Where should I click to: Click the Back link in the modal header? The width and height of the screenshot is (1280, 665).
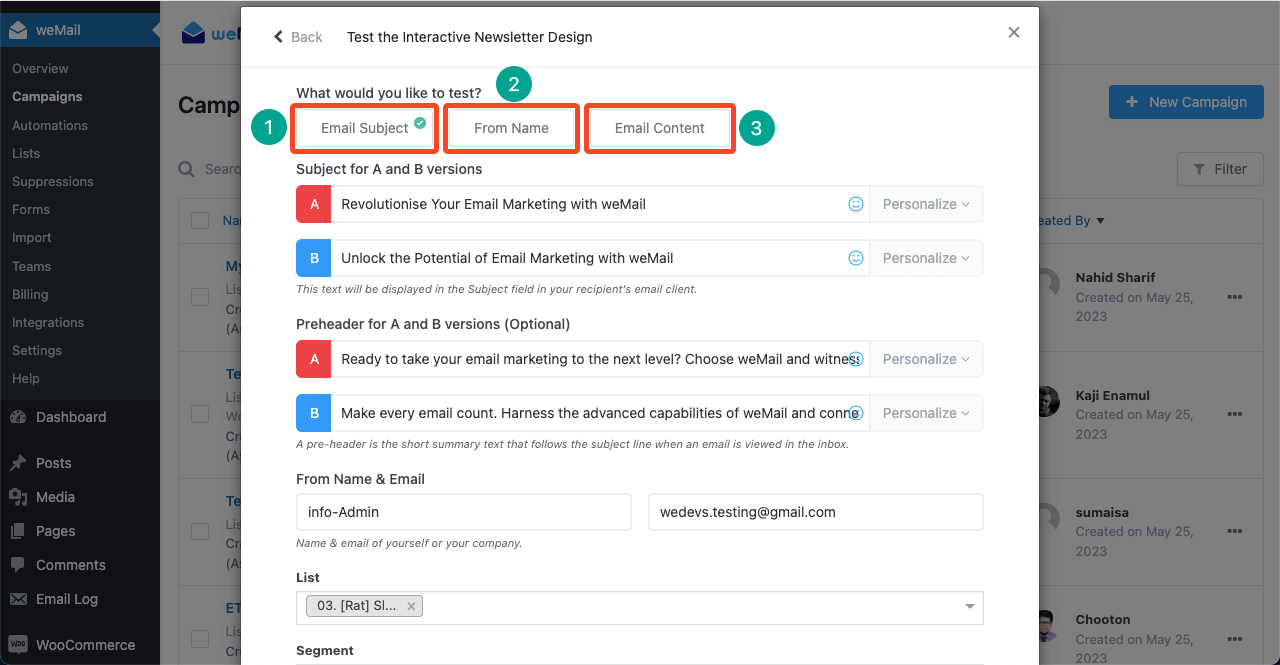tap(297, 36)
